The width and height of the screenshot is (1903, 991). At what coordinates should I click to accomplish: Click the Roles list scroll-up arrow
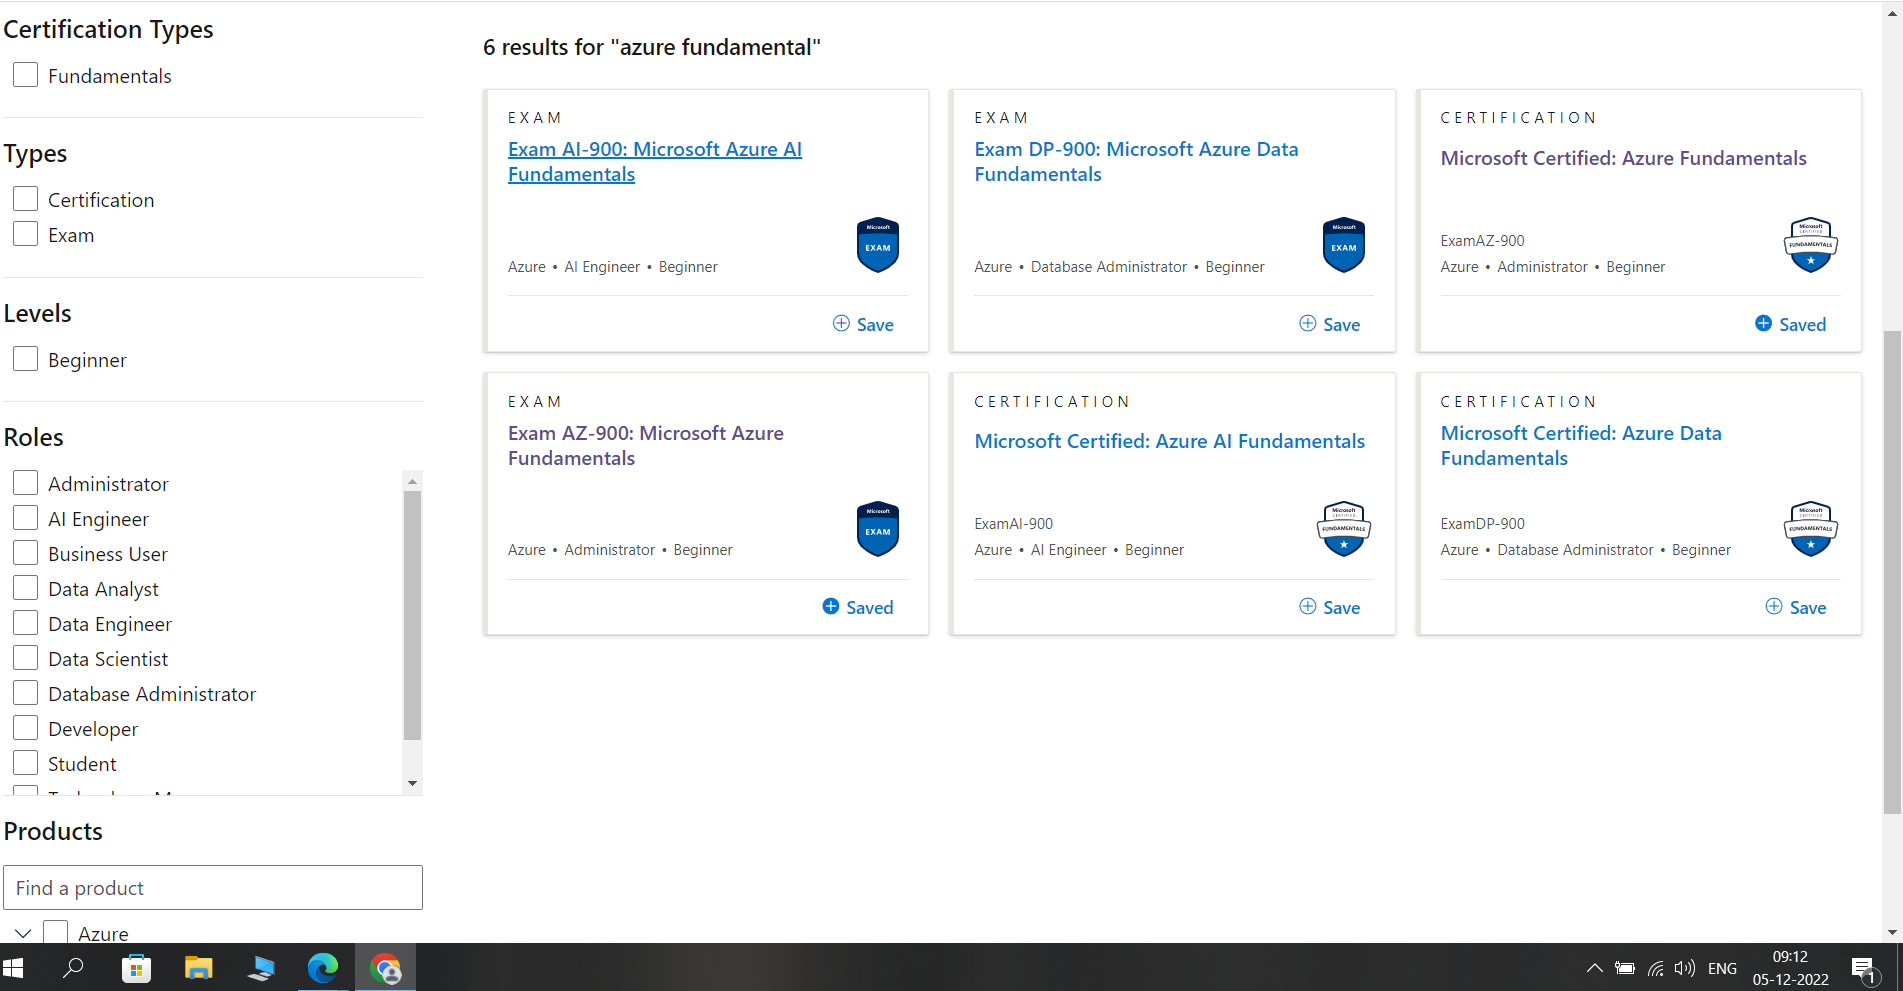412,481
